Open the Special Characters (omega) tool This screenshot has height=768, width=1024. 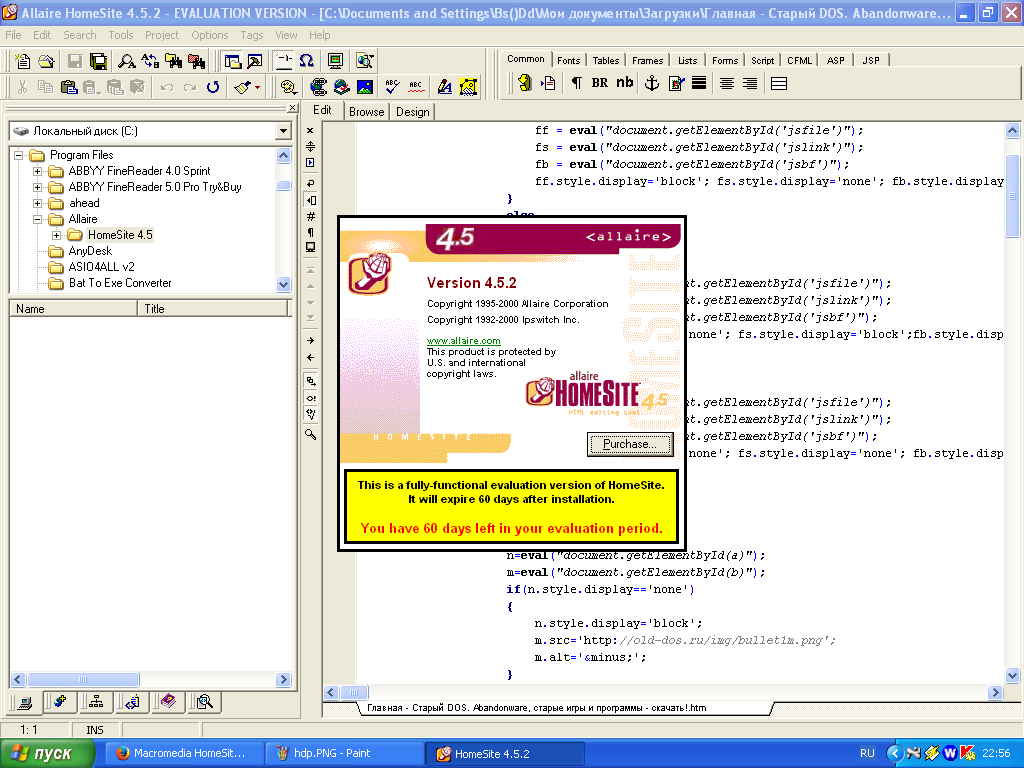coord(306,61)
